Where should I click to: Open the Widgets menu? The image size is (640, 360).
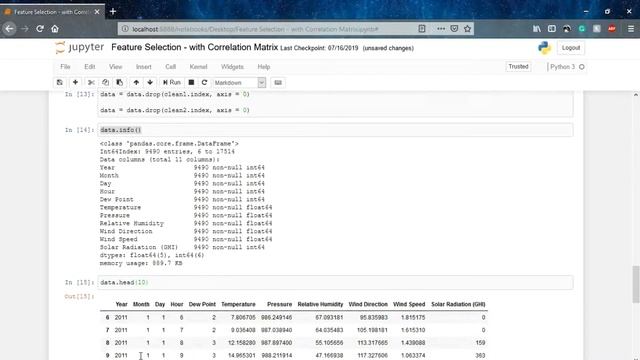click(x=232, y=67)
